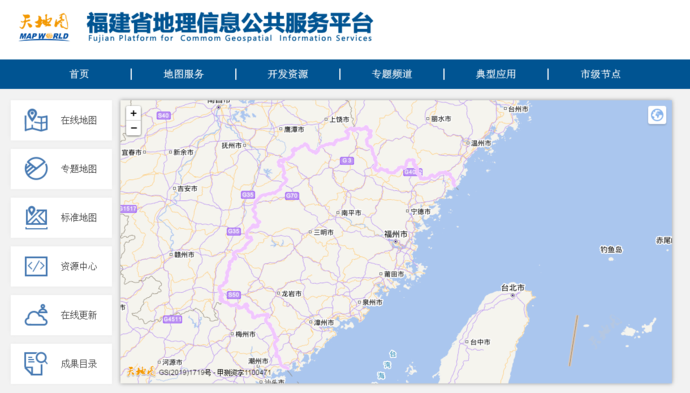The height and width of the screenshot is (393, 690).
Task: Click the 在线更新 cloud icon
Action: point(36,315)
